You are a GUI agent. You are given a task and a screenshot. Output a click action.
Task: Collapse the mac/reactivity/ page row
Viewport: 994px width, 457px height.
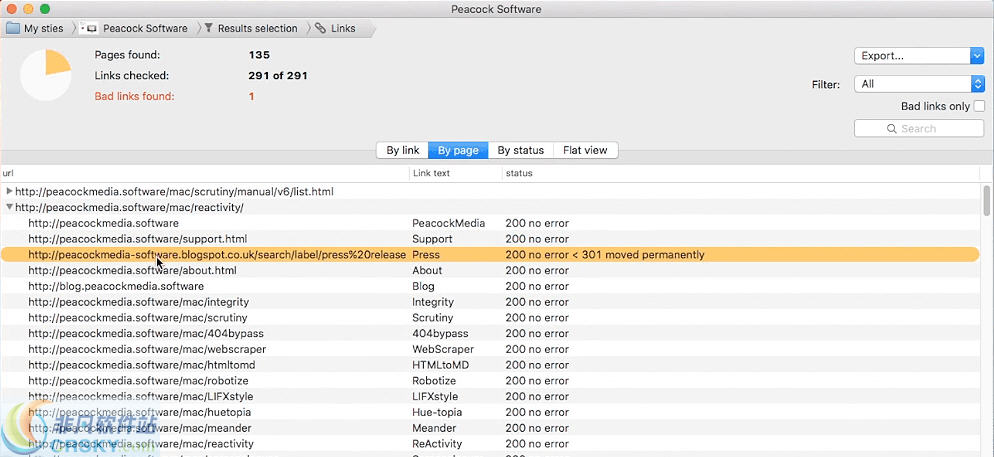tap(9, 207)
